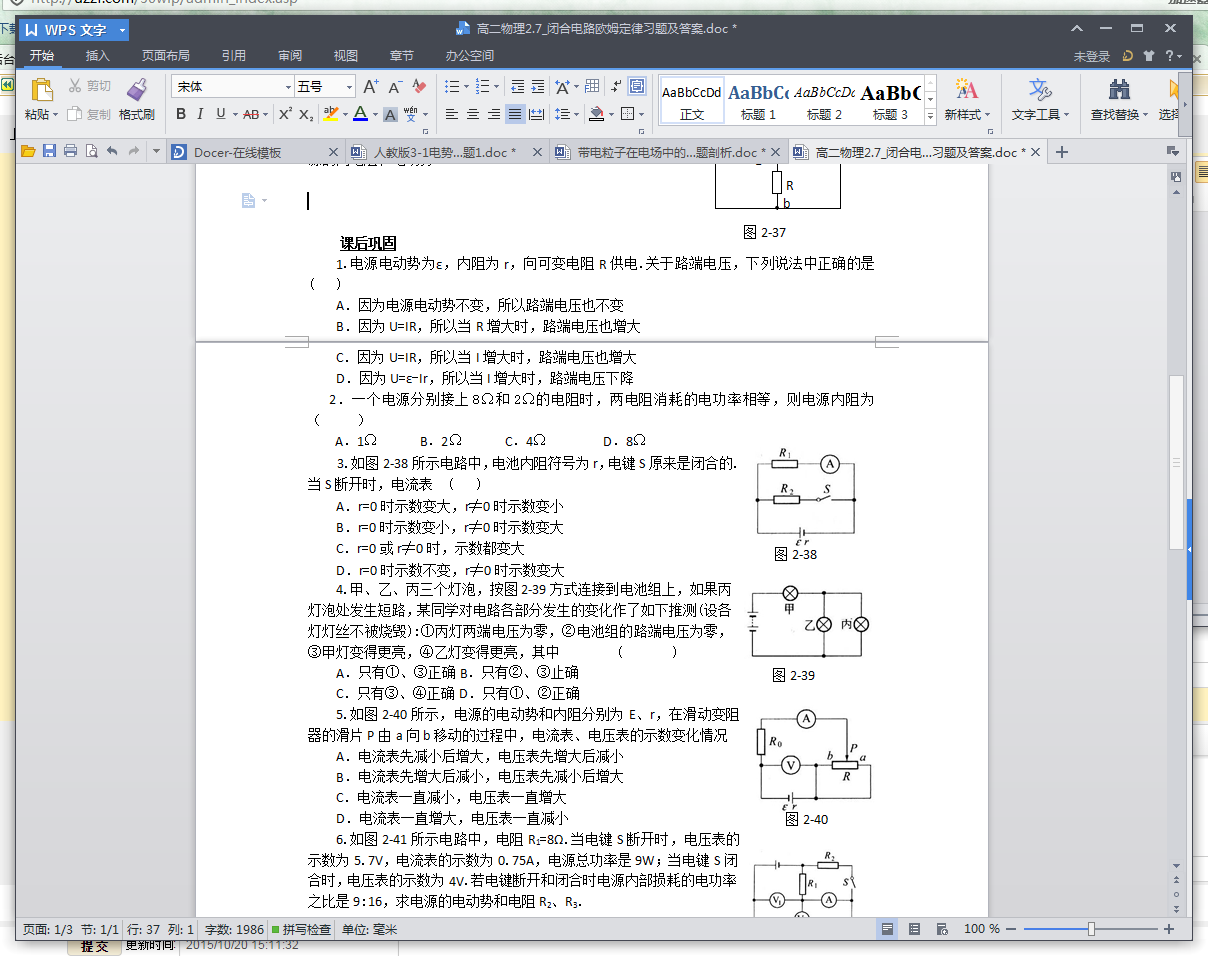Screen dimensions: 1208x956
Task: Click the Copy (复制) button
Action: [x=90, y=114]
